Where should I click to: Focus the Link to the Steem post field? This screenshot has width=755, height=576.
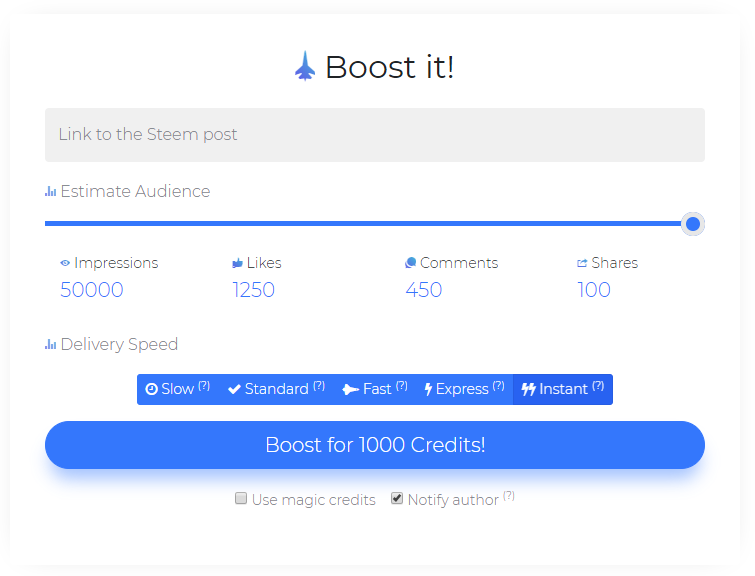[x=375, y=135]
